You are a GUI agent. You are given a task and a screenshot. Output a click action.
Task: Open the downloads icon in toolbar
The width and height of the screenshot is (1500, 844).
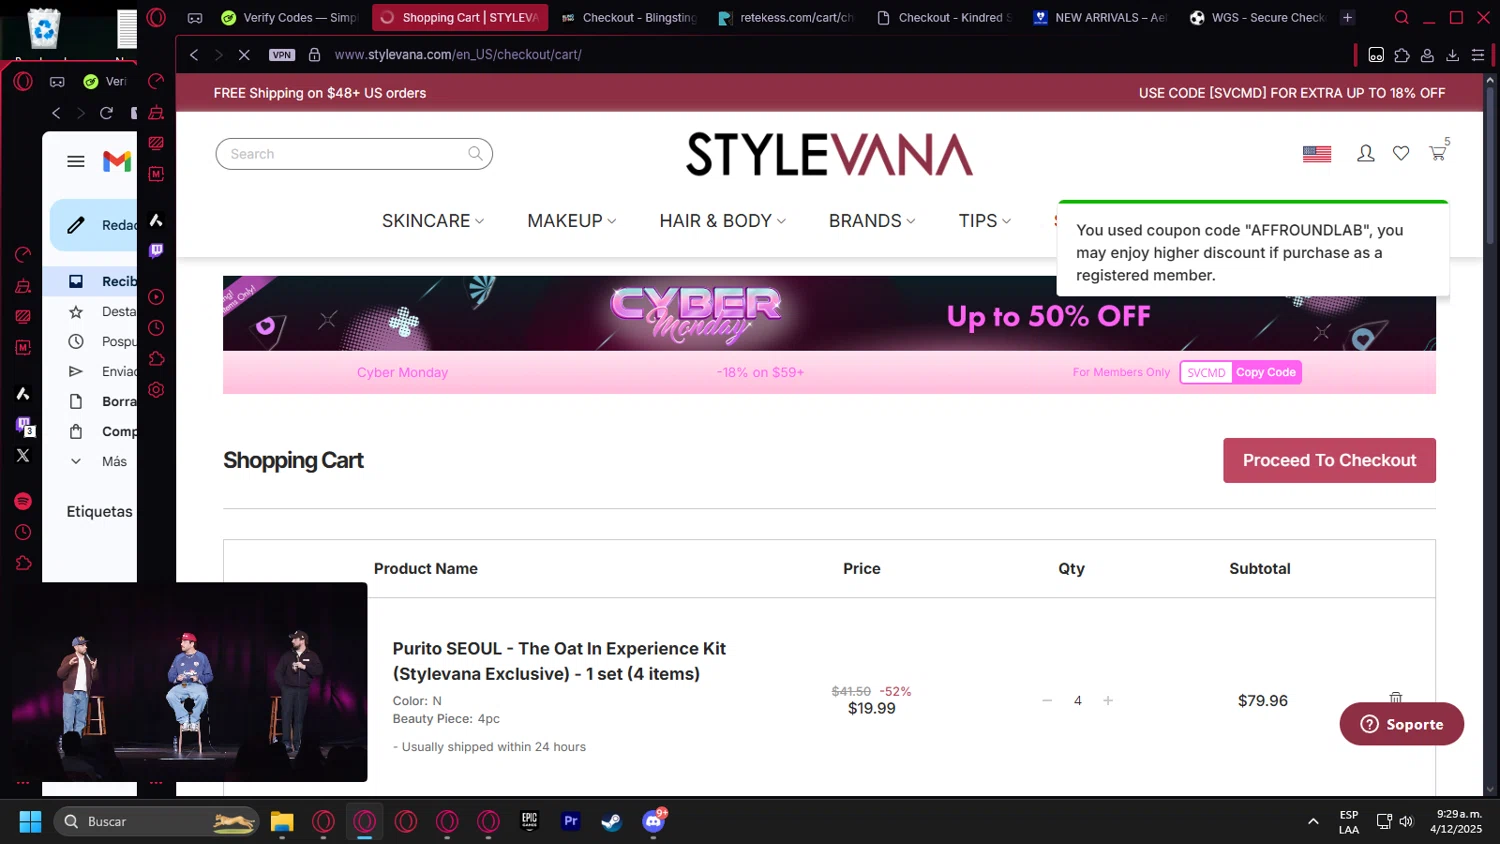(1452, 55)
